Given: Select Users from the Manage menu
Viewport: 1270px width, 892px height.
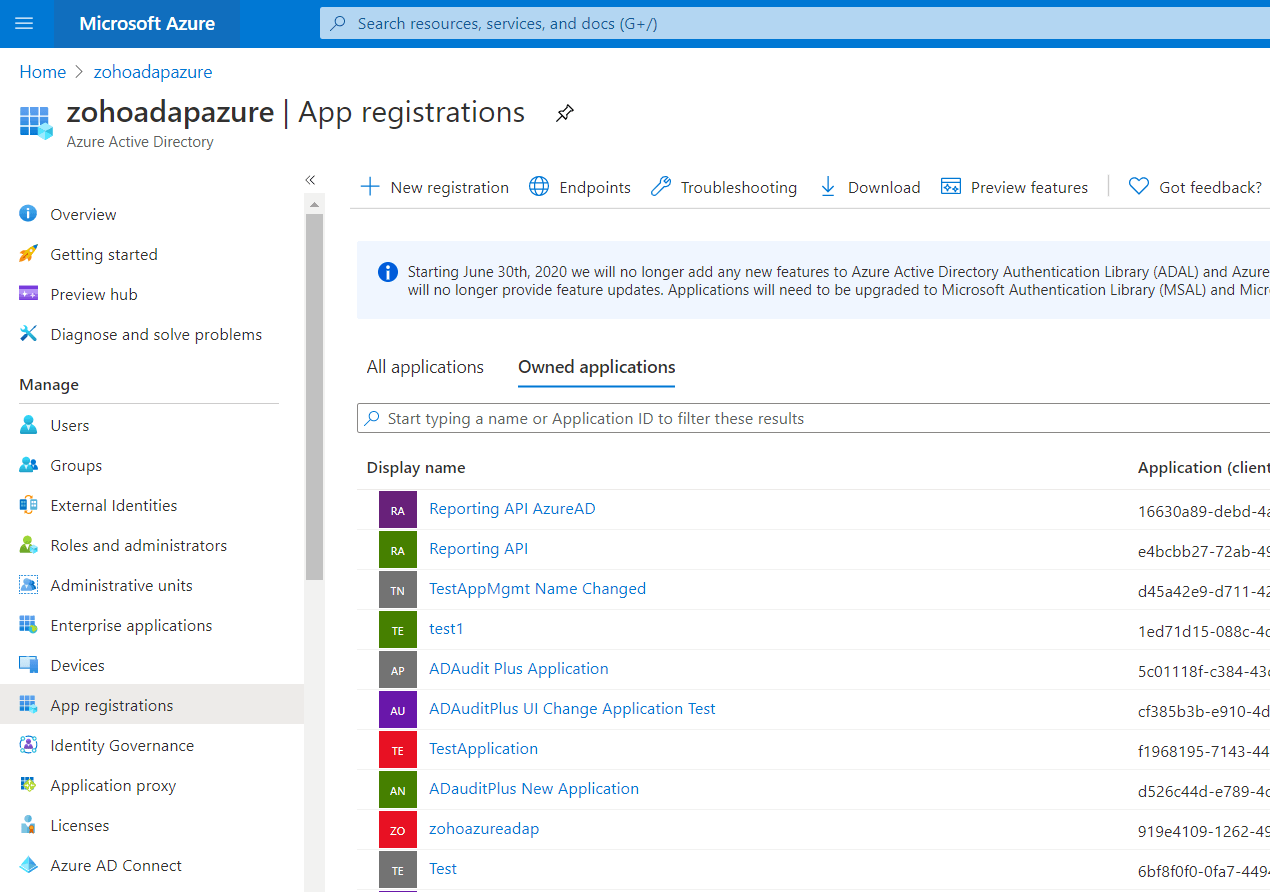Looking at the screenshot, I should (69, 426).
